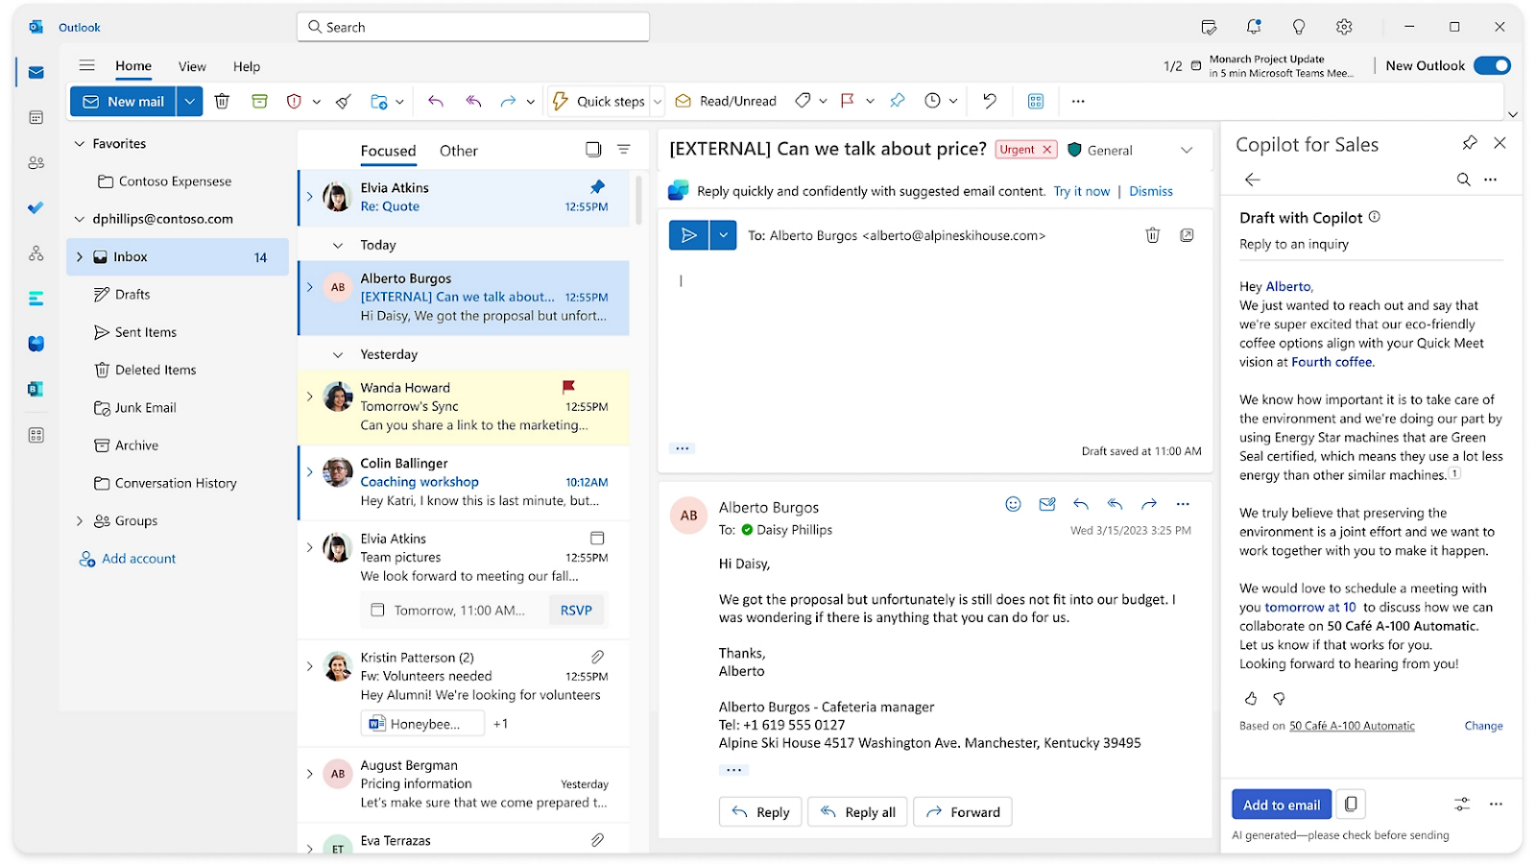Open the Calendar from the left app rail
The image size is (1536, 865).
tap(36, 117)
